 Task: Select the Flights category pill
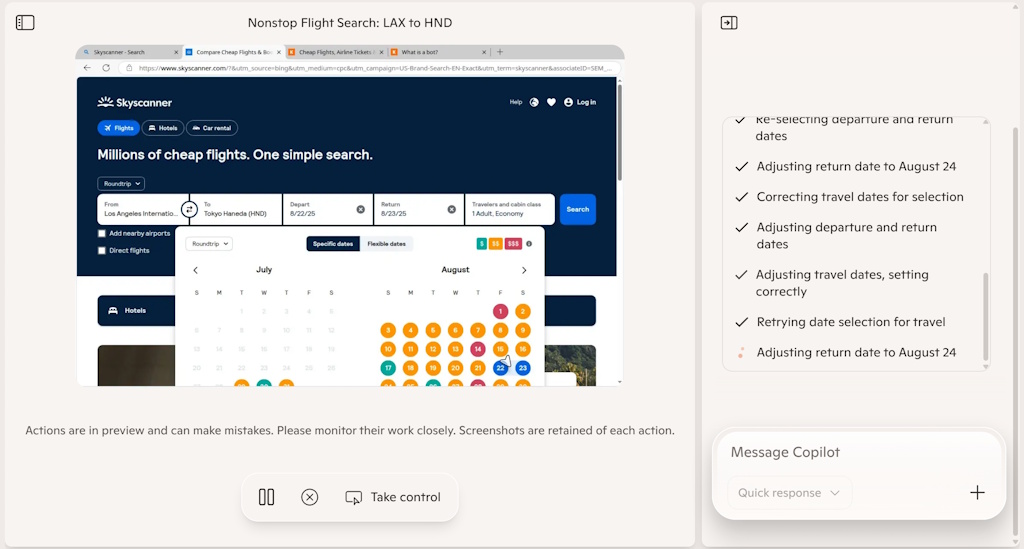click(118, 128)
